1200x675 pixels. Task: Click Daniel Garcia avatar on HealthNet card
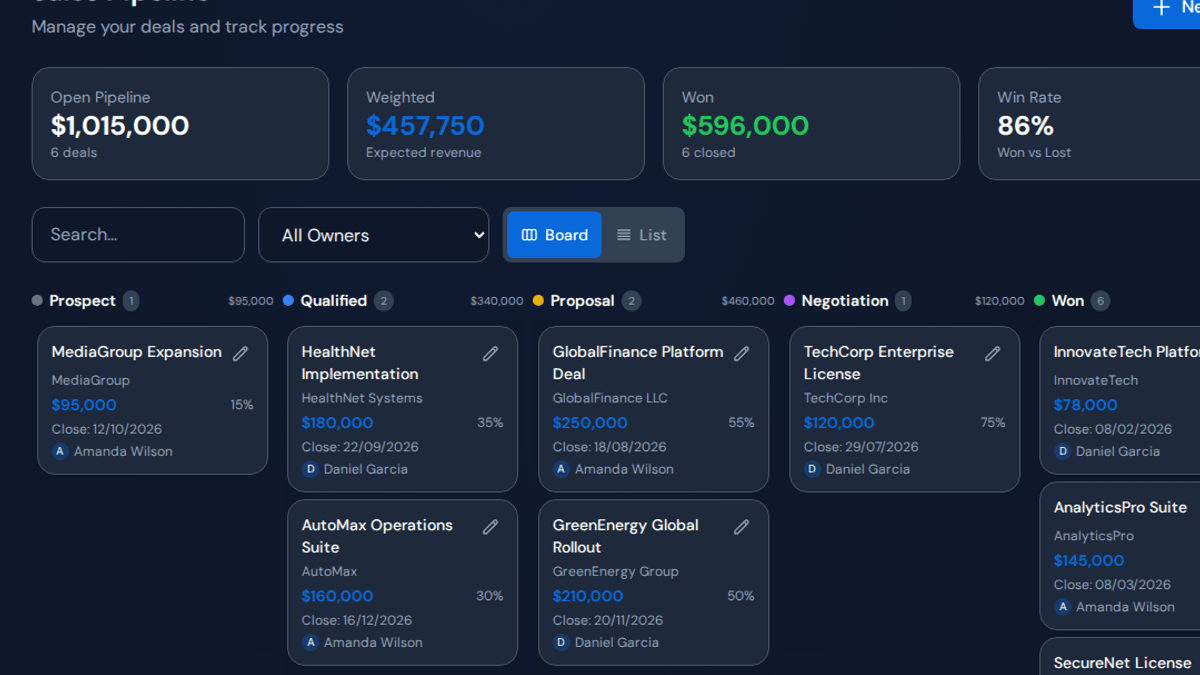pyautogui.click(x=310, y=469)
